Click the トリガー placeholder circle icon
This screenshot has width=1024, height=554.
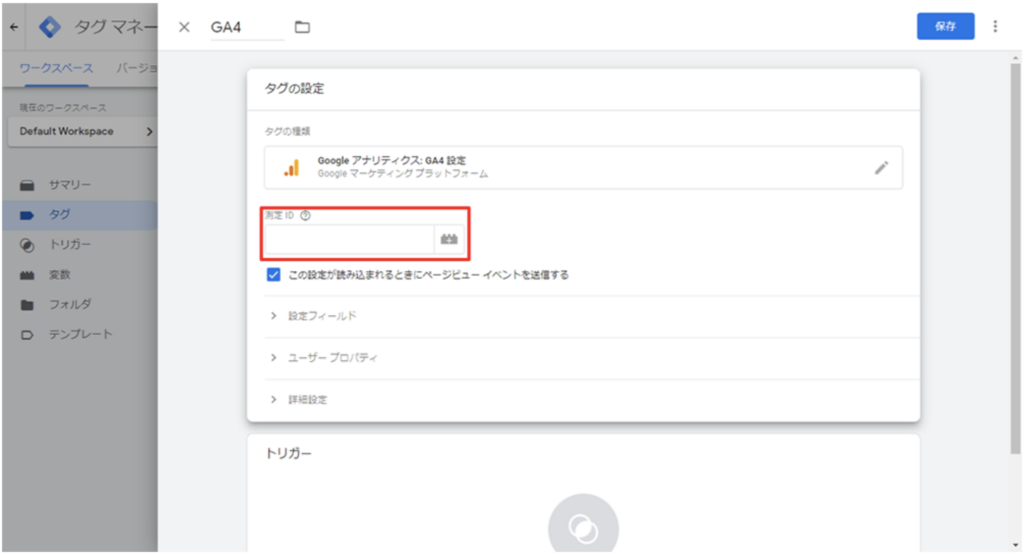tap(583, 527)
